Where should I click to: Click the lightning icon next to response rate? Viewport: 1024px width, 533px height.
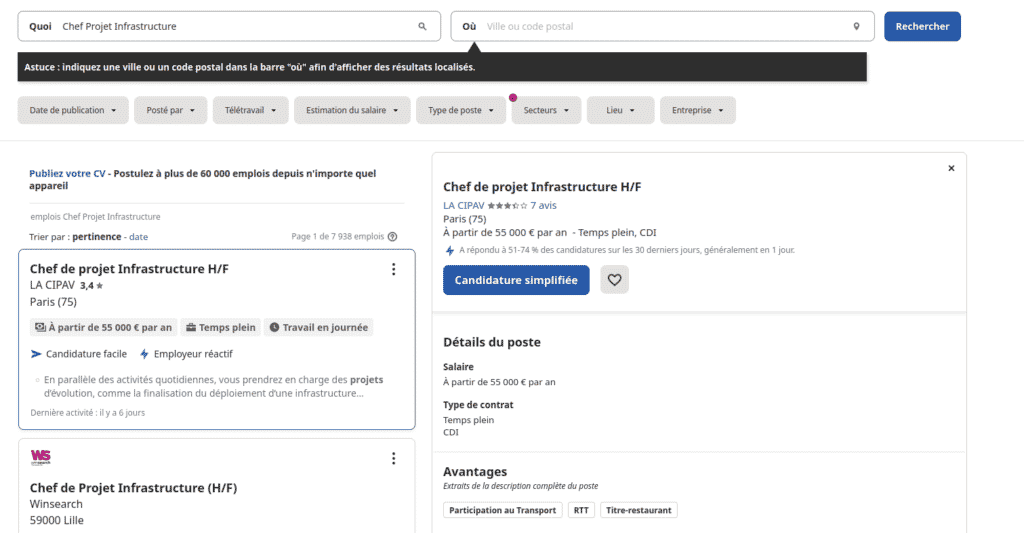(x=449, y=250)
